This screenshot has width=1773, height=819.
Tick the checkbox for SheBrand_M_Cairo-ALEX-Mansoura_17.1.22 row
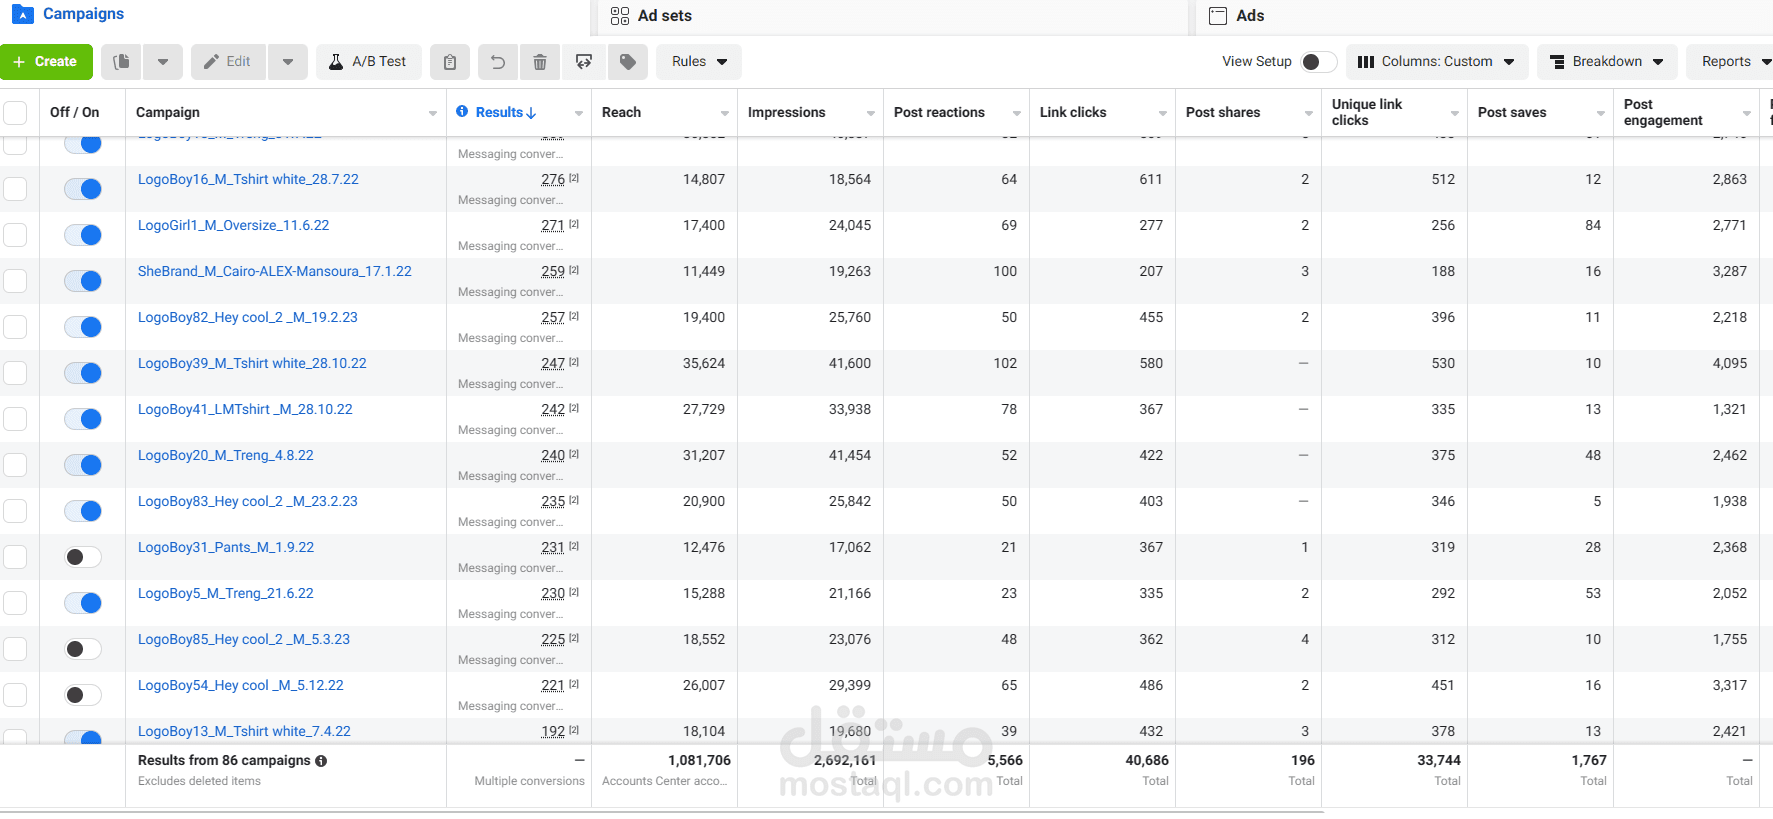[x=15, y=281]
